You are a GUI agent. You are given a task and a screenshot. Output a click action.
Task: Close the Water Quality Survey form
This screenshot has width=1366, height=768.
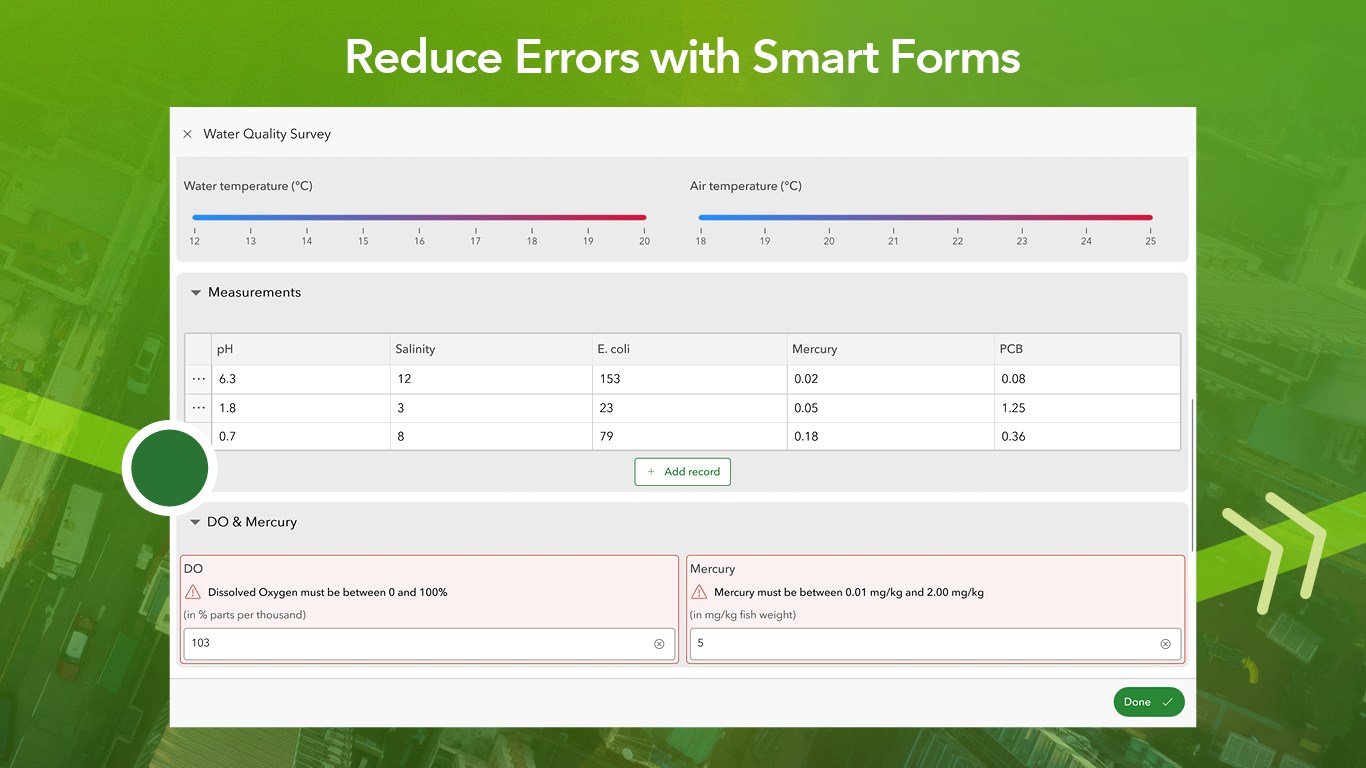coord(187,134)
